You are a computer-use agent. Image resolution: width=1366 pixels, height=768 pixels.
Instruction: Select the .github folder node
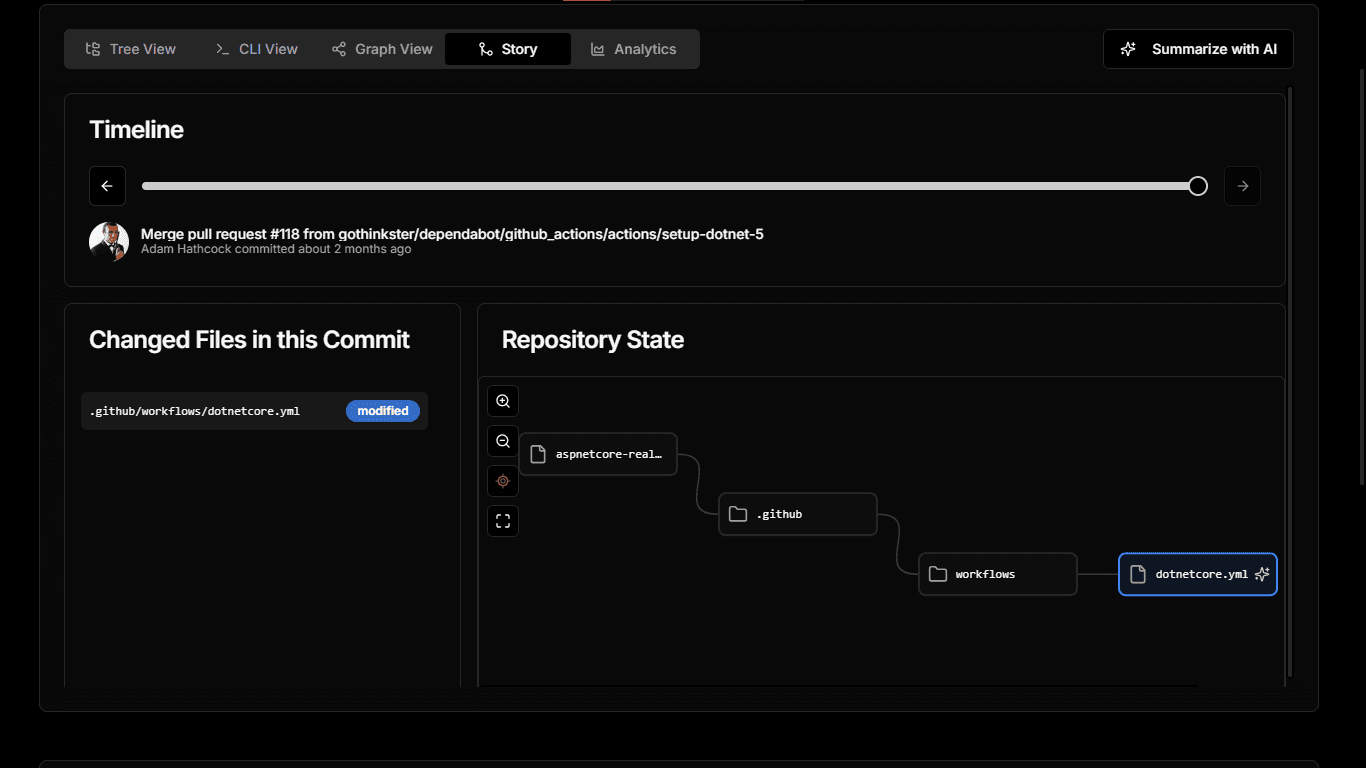[x=797, y=514]
